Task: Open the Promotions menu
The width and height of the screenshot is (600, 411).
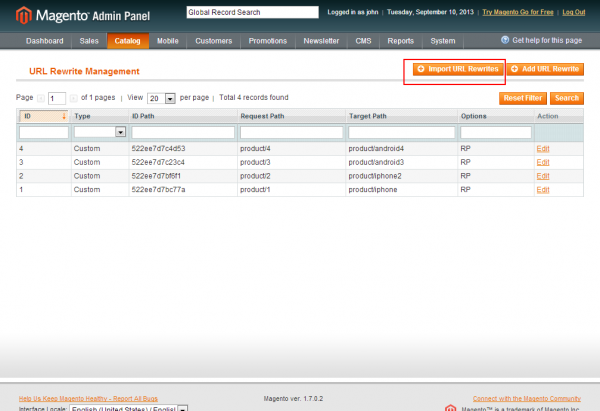Action: (x=267, y=41)
